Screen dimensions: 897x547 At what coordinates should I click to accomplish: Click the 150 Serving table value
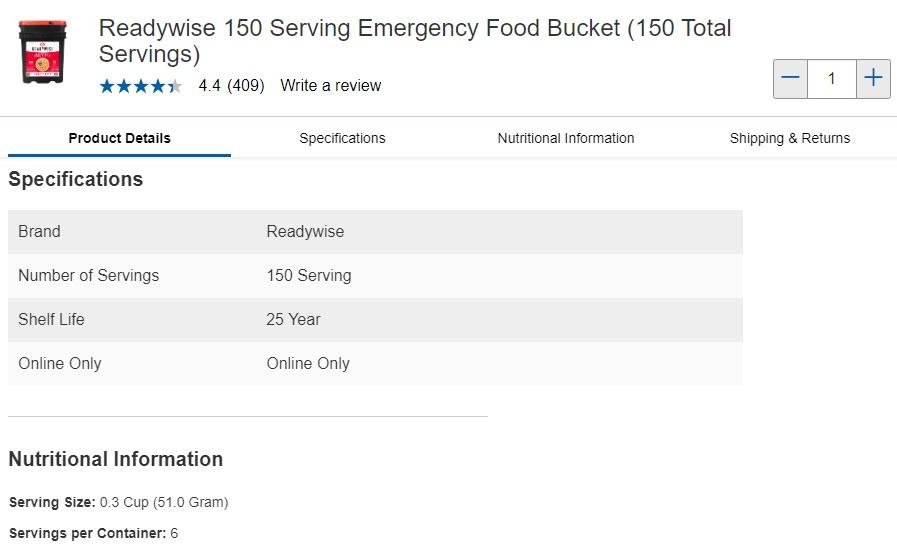click(308, 276)
